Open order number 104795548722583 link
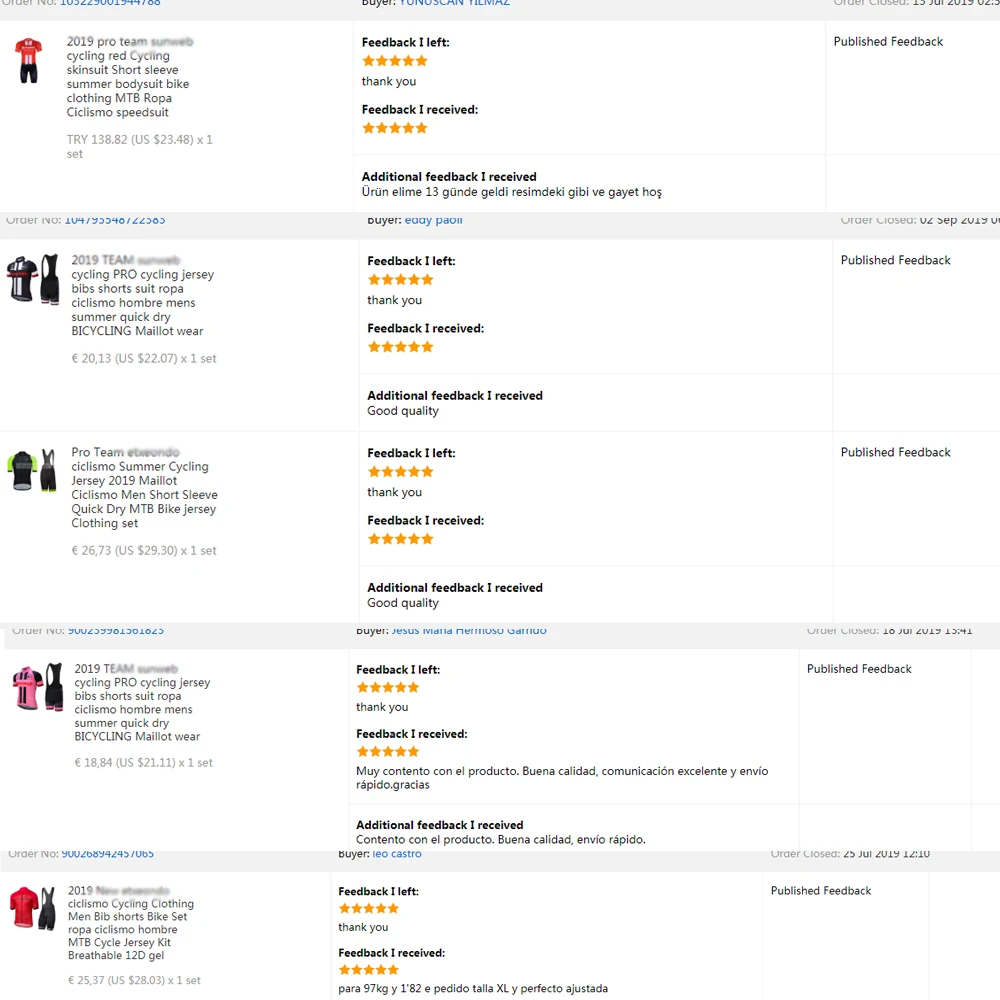The height and width of the screenshot is (1000, 1000). (x=115, y=220)
